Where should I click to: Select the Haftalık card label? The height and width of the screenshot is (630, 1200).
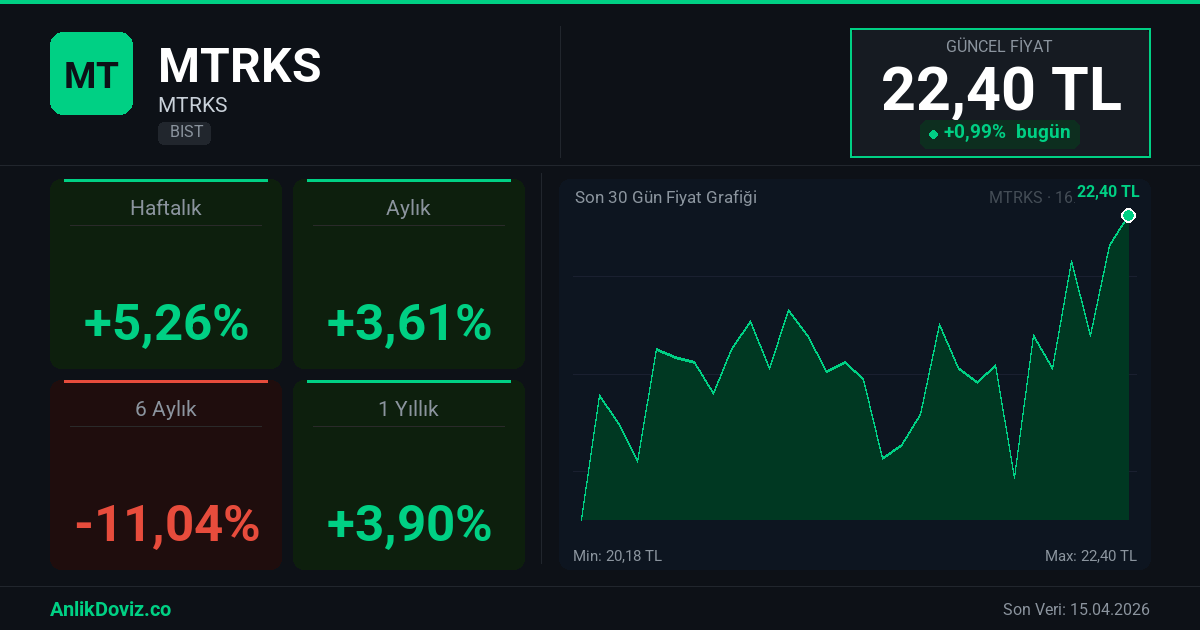tap(166, 208)
